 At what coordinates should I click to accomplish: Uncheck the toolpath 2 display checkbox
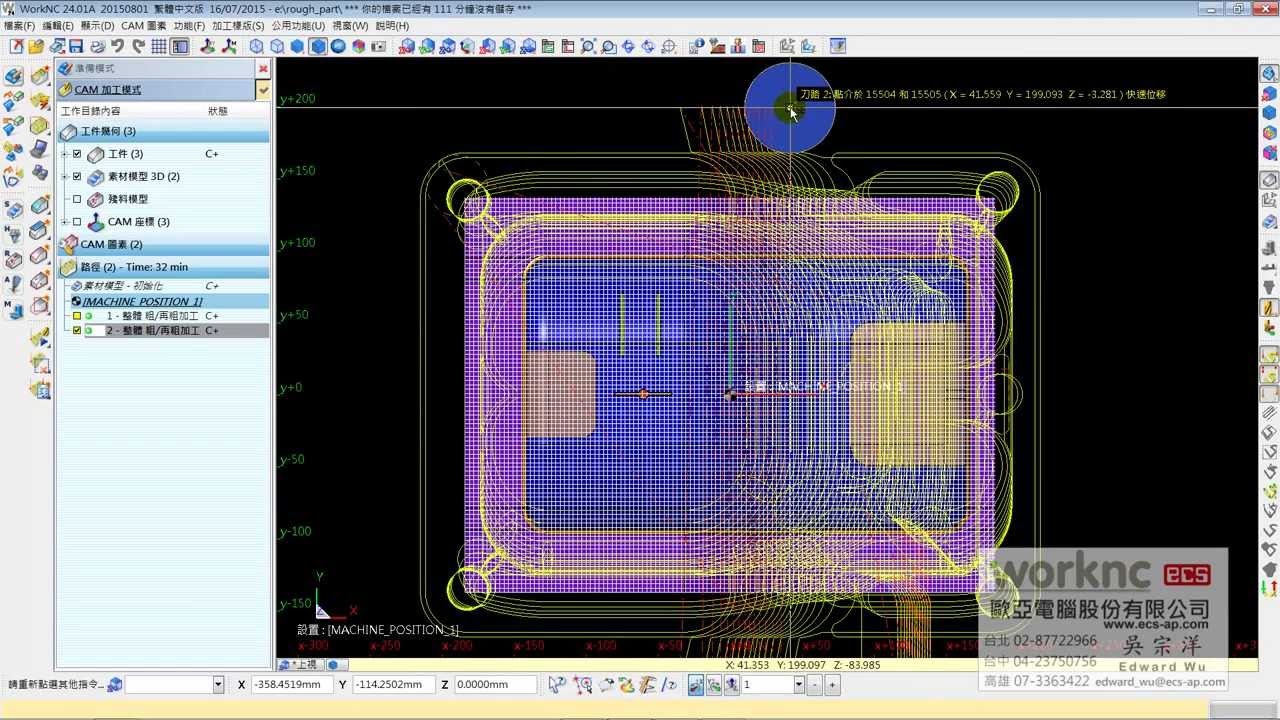click(x=77, y=330)
